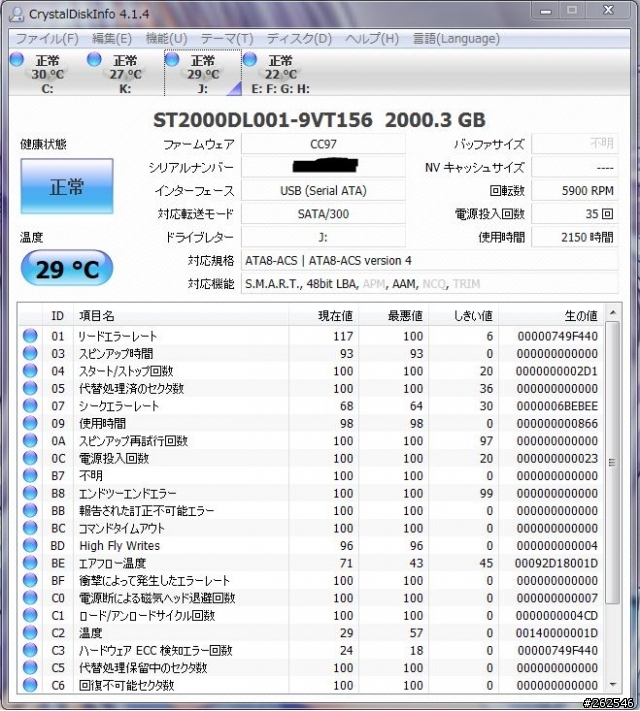Click the ドライブレター field showing J:
Screen dimensions: 640x711
pos(323,237)
